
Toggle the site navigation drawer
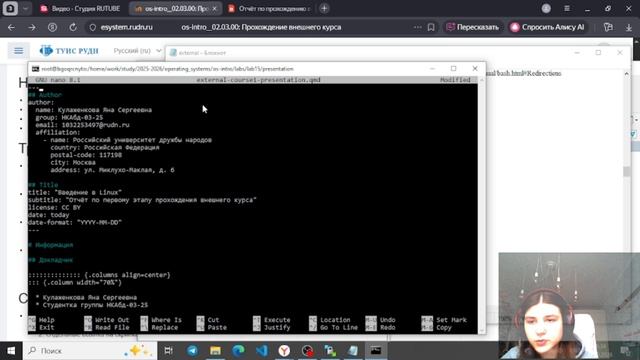point(18,51)
